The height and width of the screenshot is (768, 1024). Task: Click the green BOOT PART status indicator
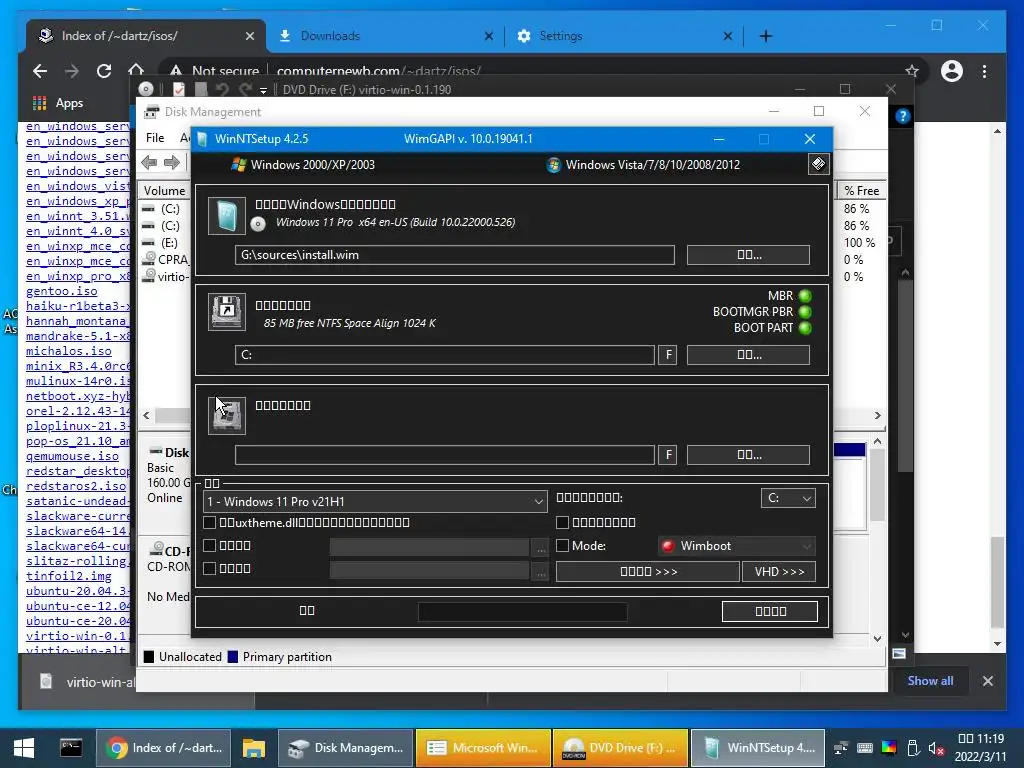[805, 328]
